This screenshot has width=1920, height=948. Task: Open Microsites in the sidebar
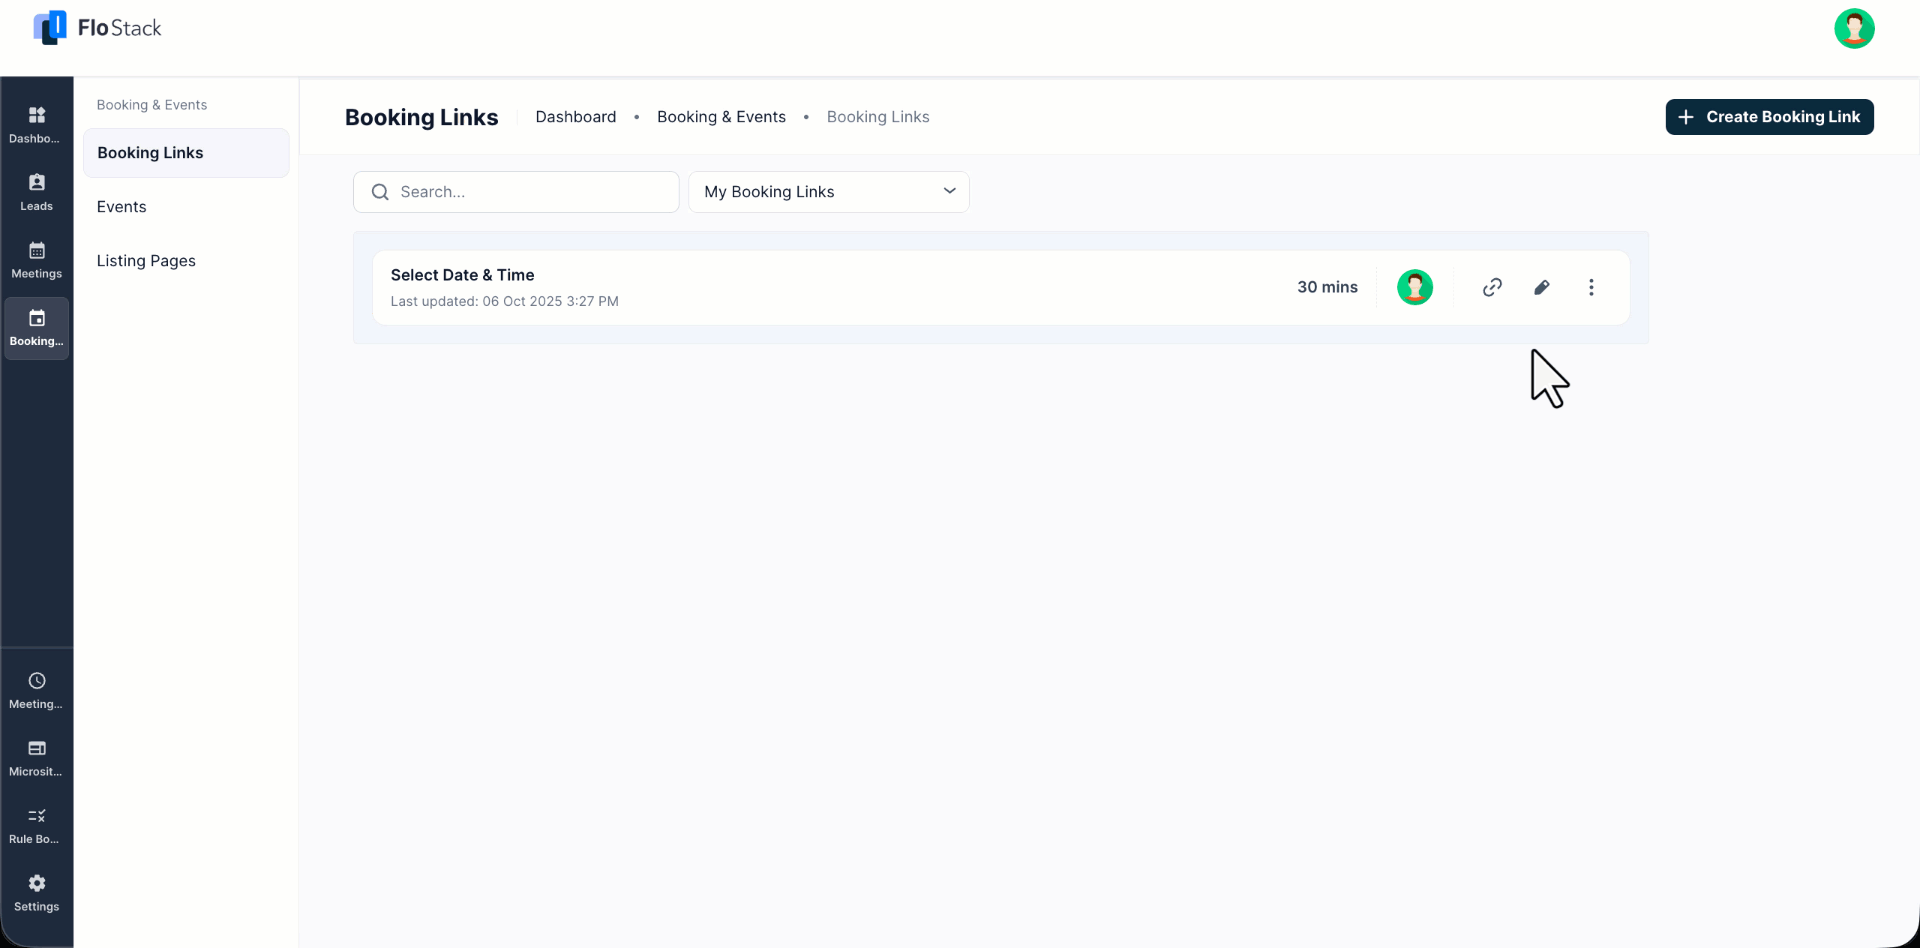click(x=36, y=759)
